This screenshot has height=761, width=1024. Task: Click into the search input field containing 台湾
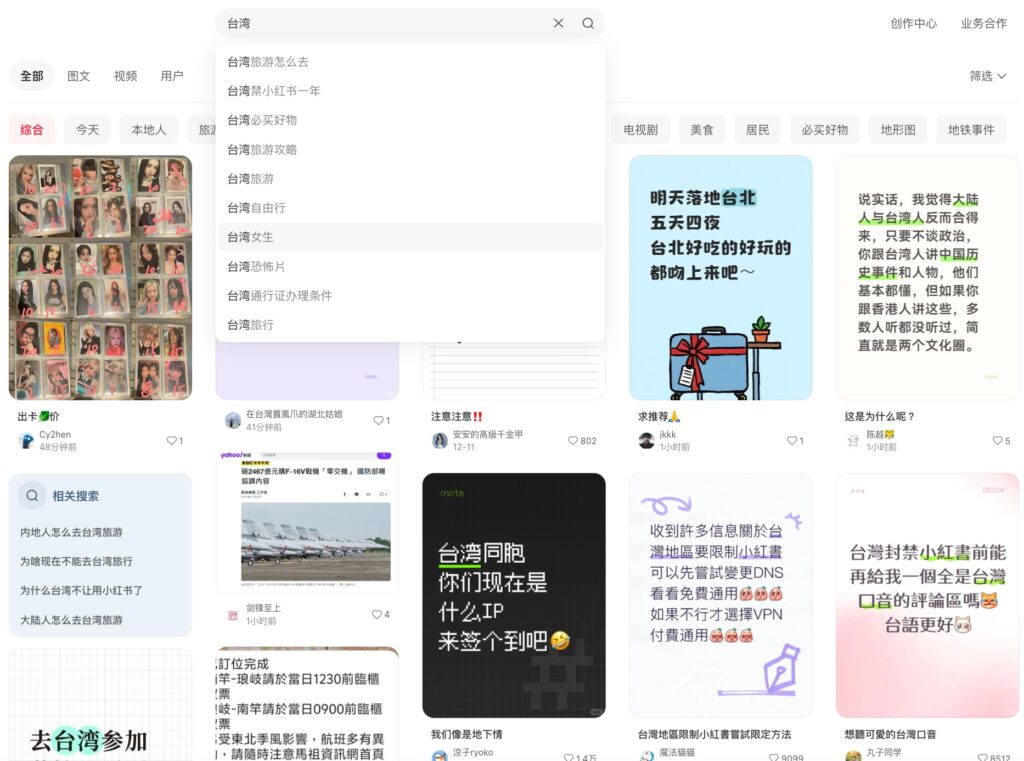click(380, 23)
